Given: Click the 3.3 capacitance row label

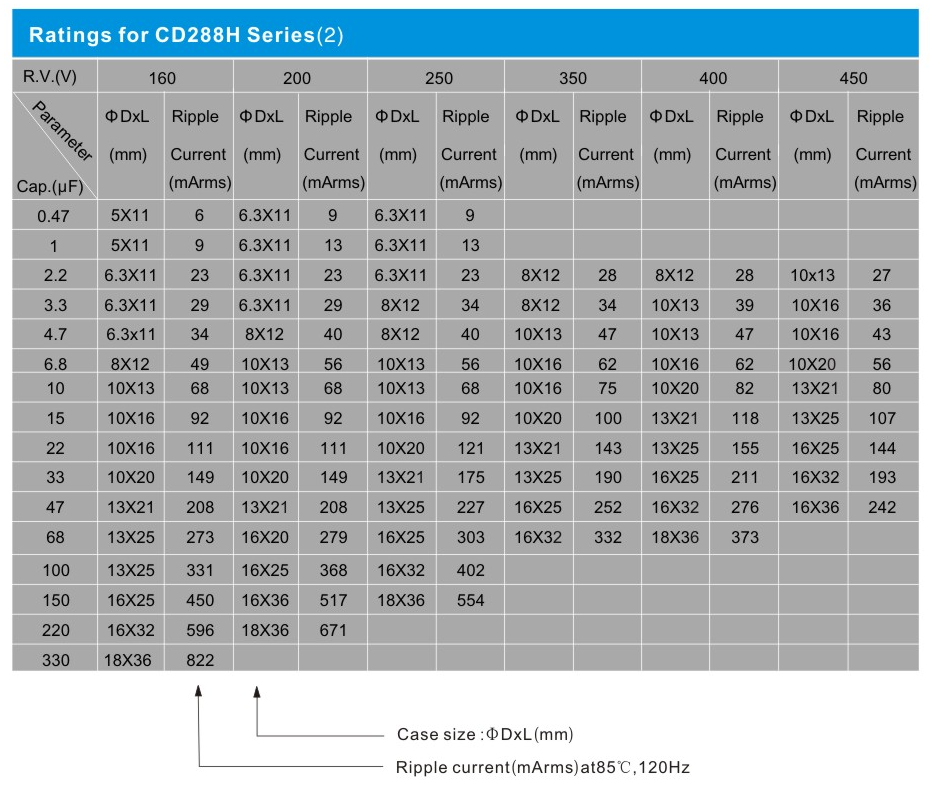Looking at the screenshot, I should point(55,305).
